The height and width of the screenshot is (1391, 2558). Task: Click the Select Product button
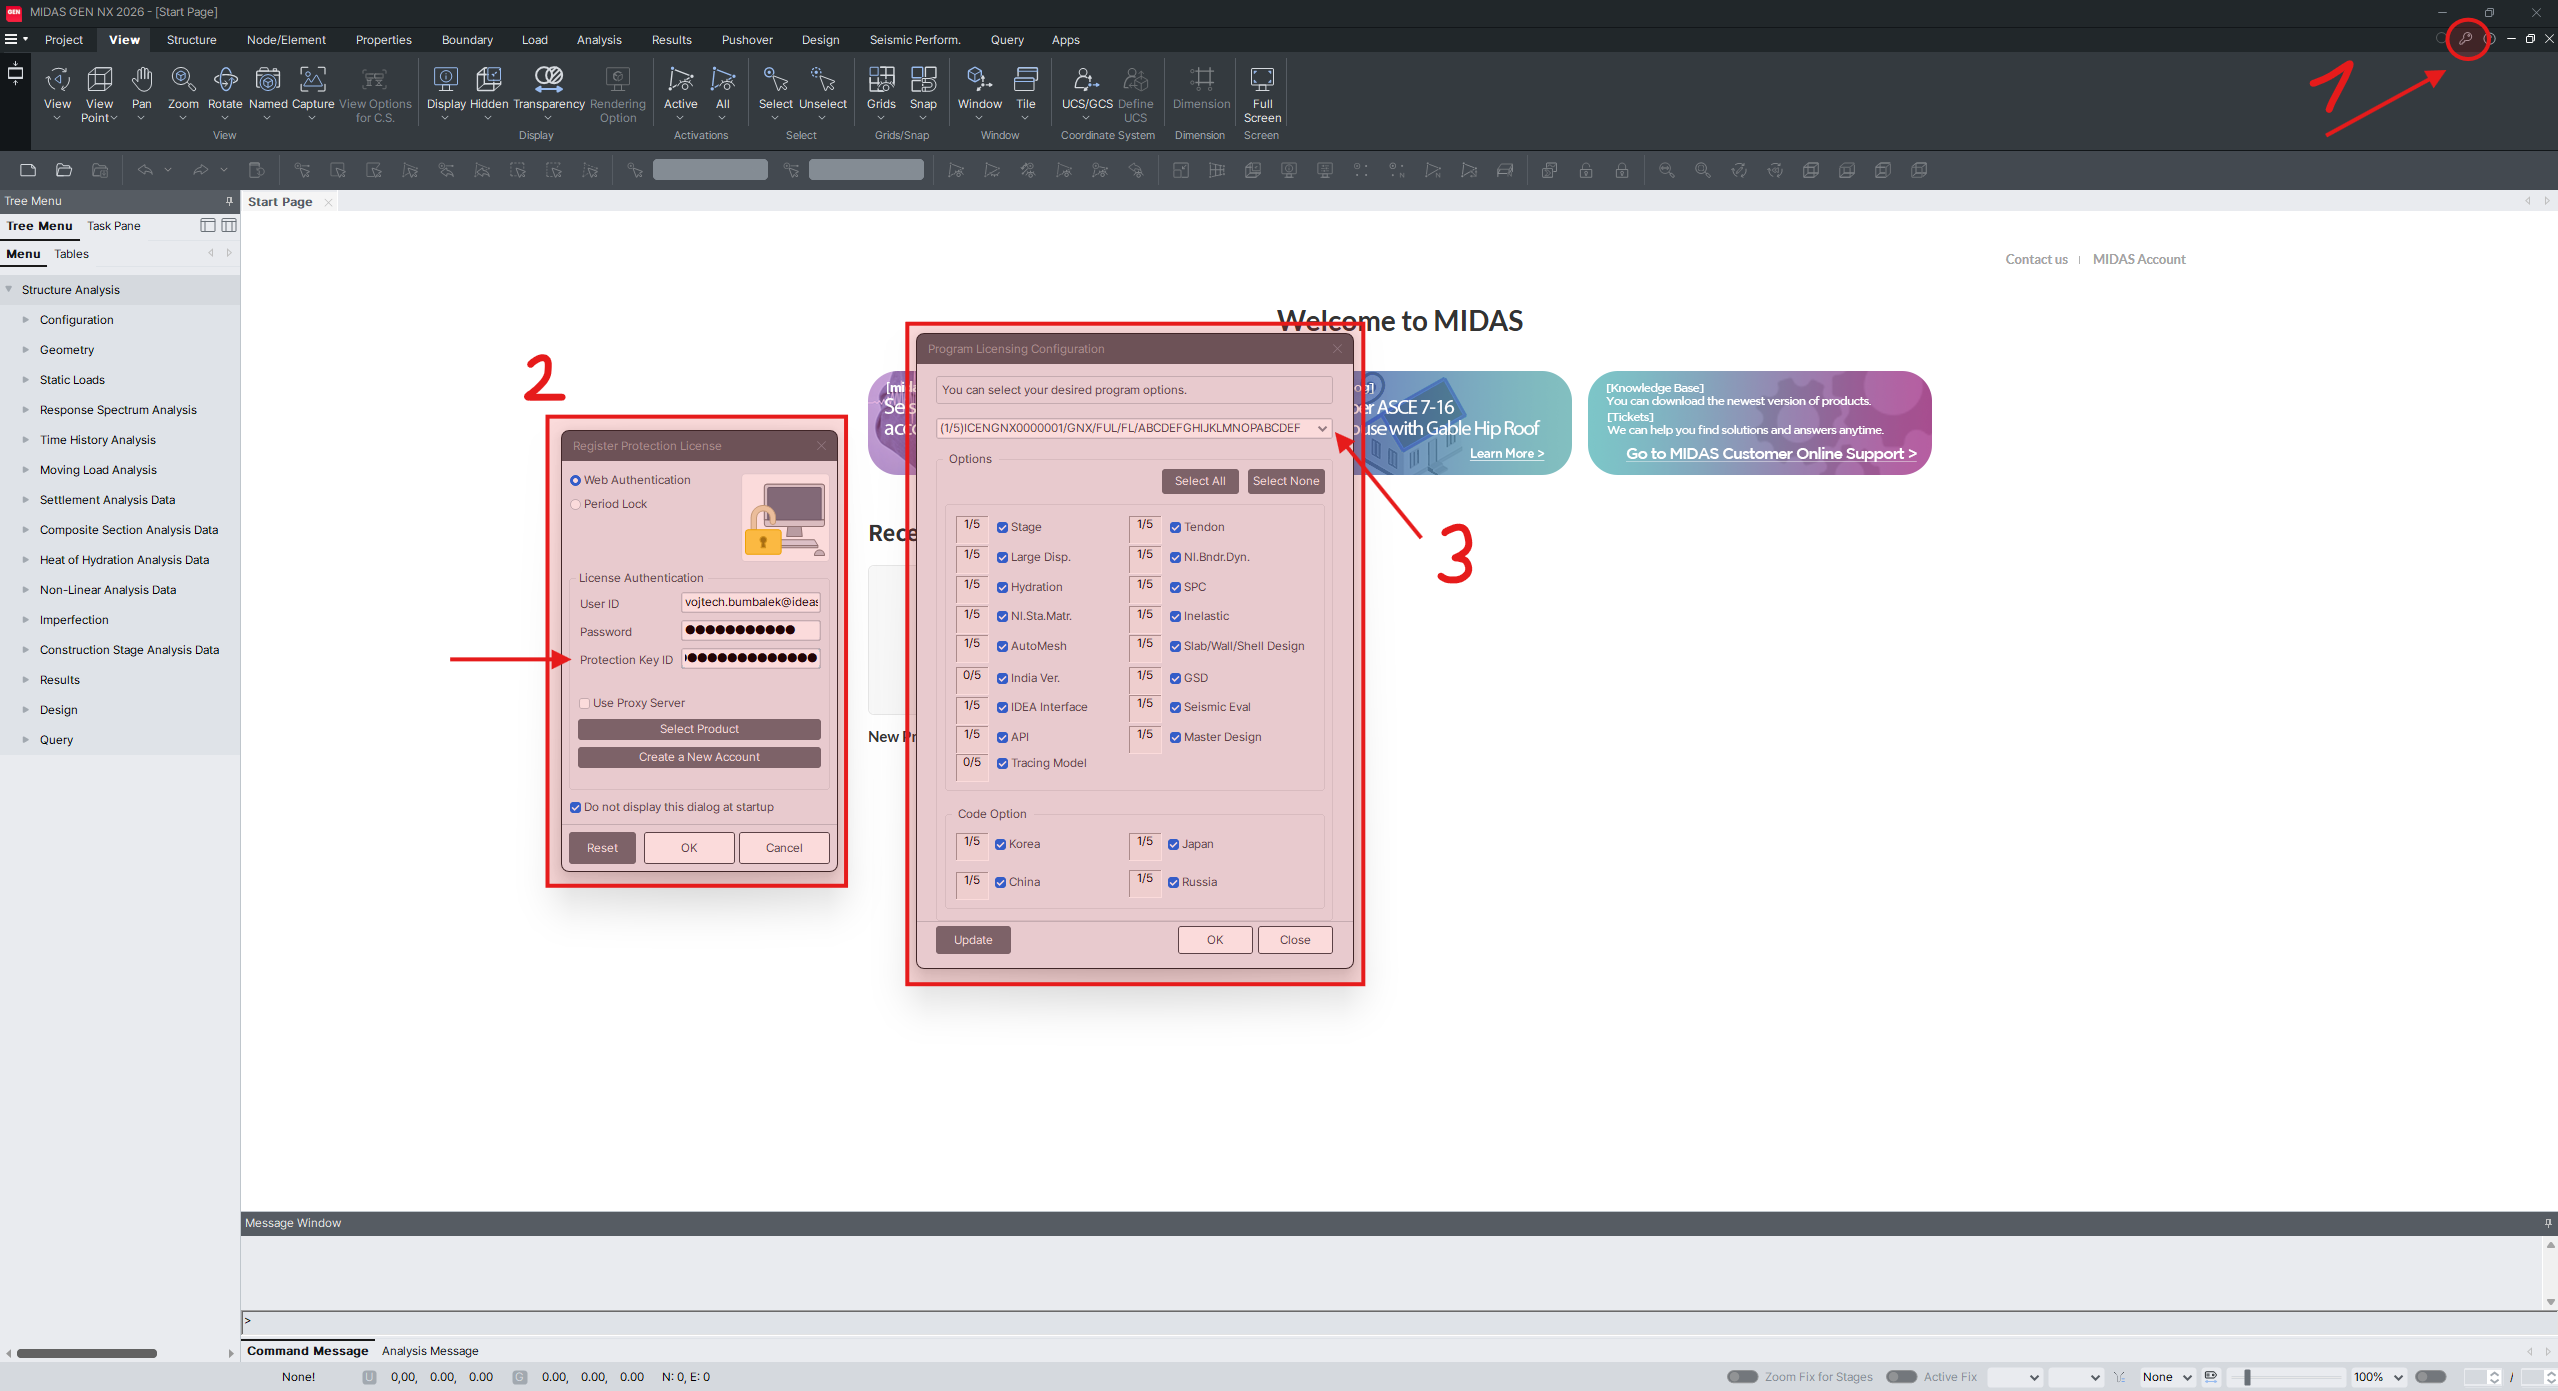point(699,729)
